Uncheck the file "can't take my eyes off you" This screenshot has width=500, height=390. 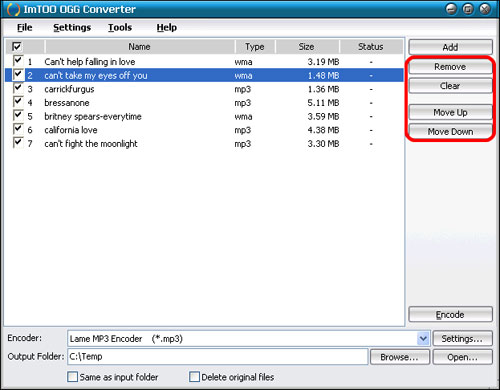(x=18, y=74)
